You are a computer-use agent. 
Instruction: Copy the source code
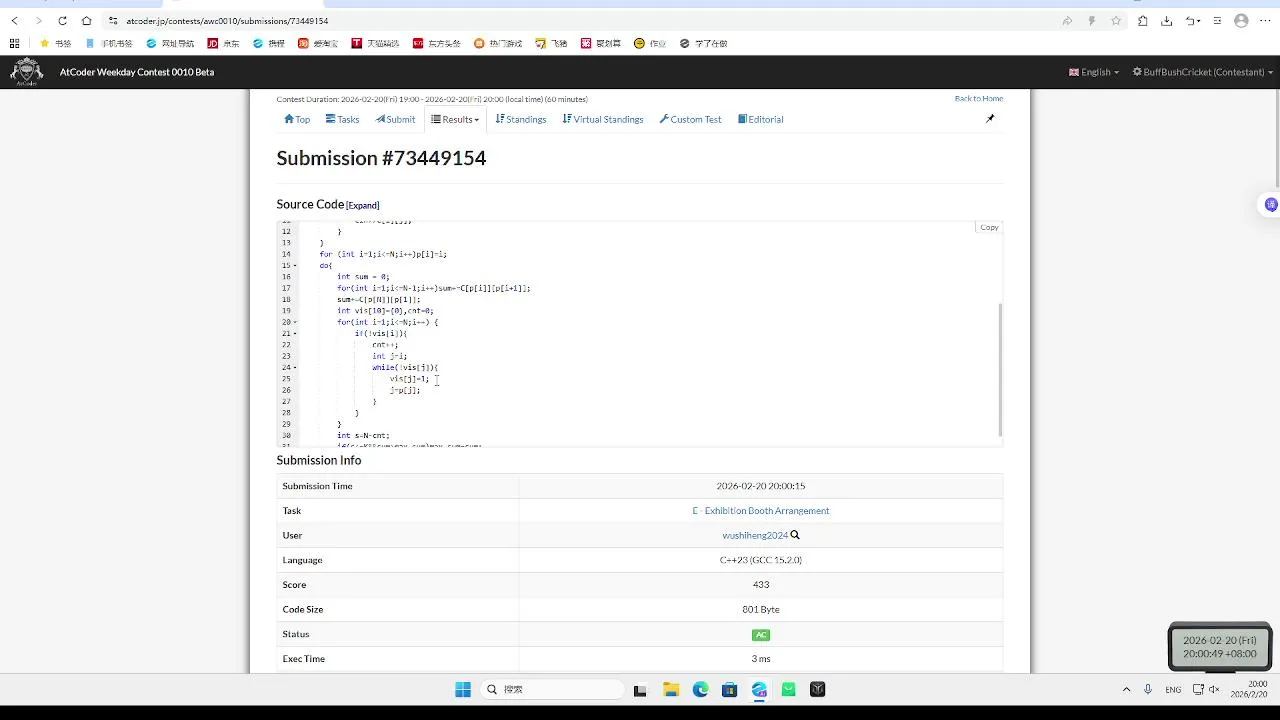(989, 227)
